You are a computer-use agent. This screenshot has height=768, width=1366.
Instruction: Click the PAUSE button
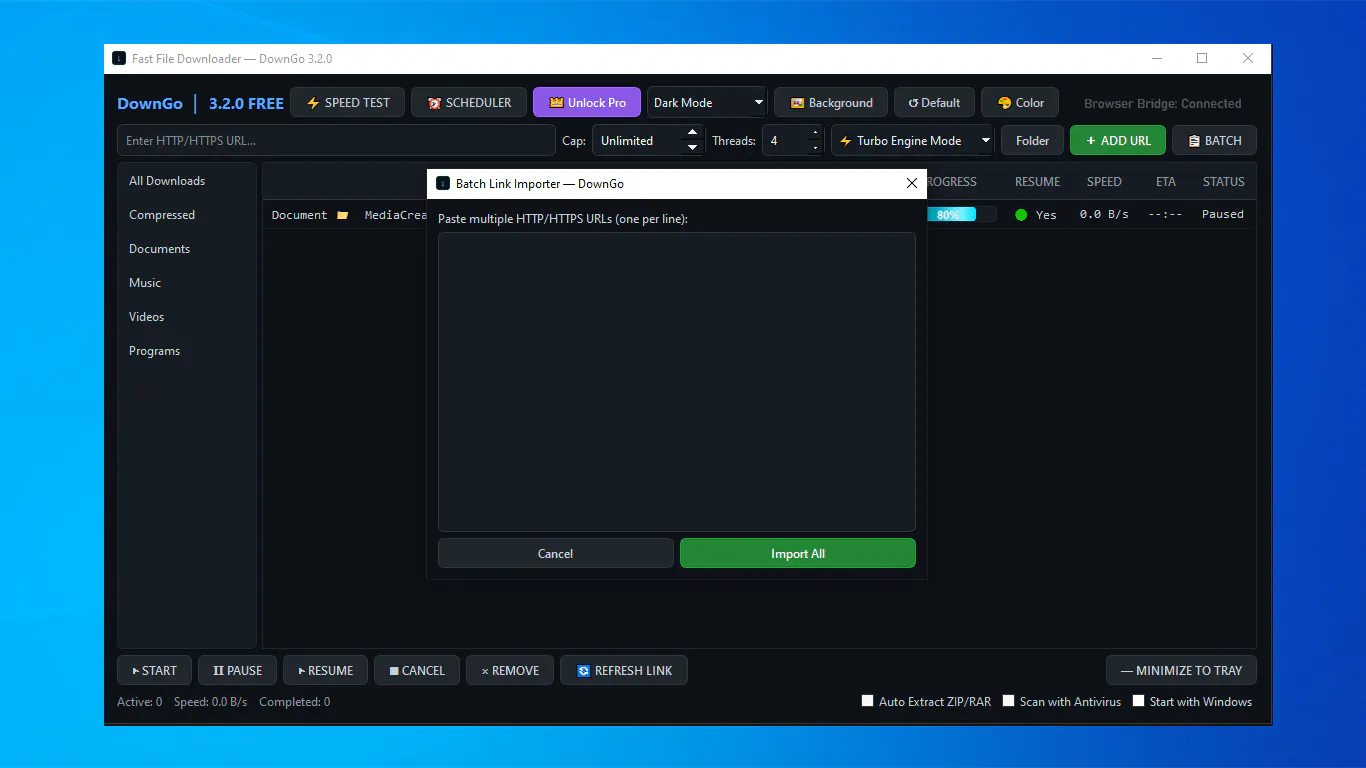(238, 671)
